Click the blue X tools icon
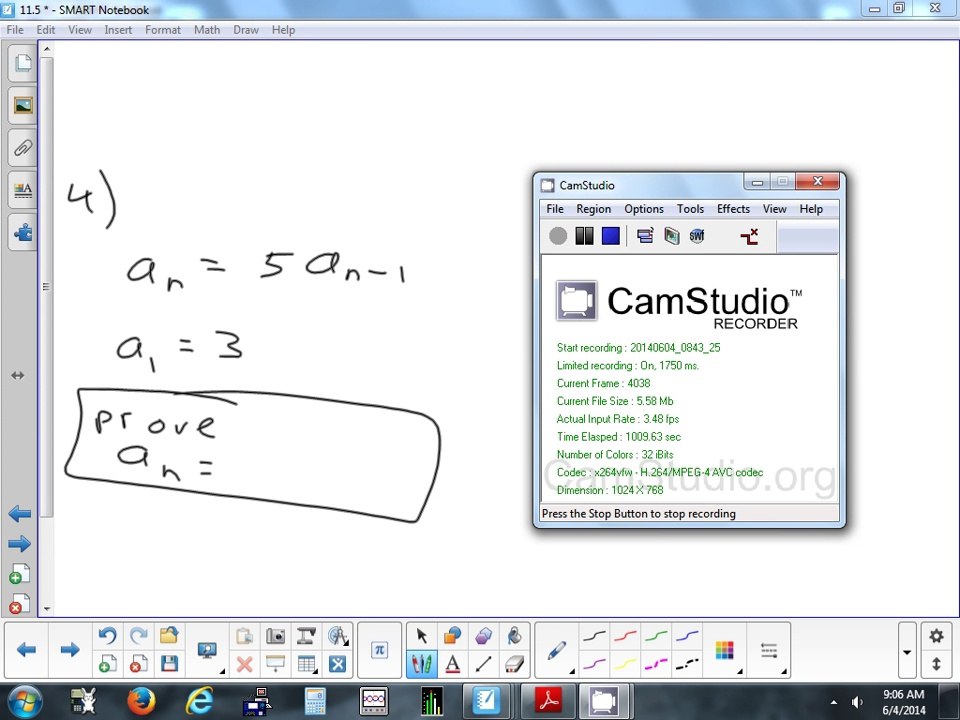 337,664
